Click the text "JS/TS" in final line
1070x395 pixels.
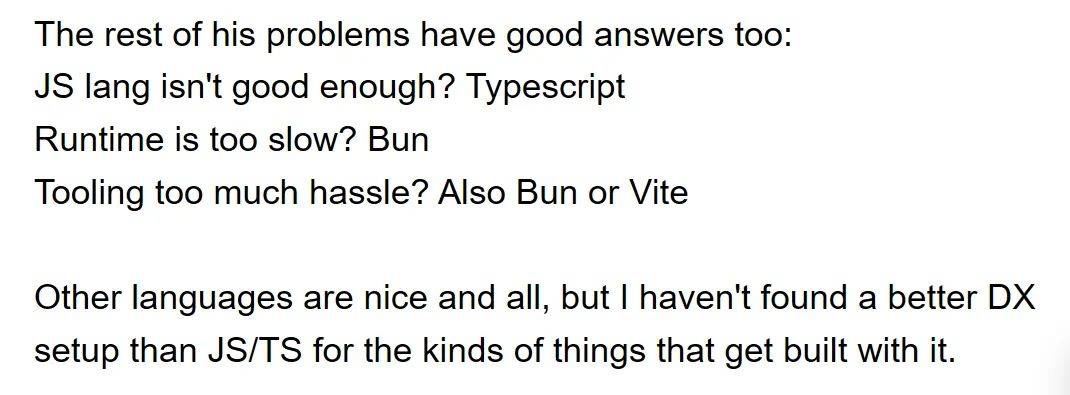pyautogui.click(x=254, y=353)
